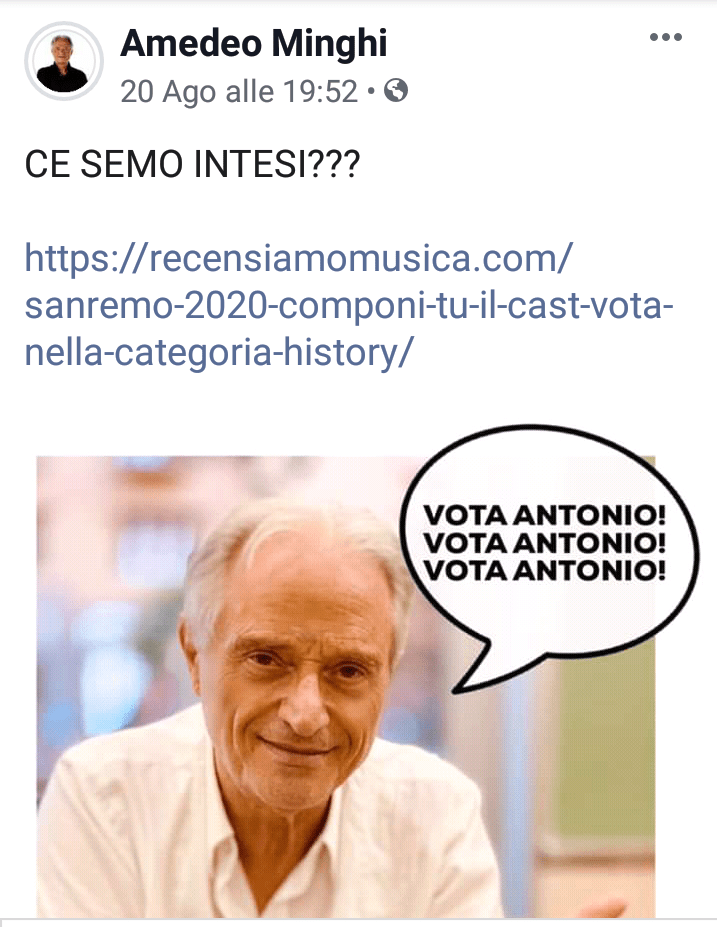The height and width of the screenshot is (927, 717).
Task: Click the word "INTESI???" in the post caption
Action: pyautogui.click(x=277, y=164)
